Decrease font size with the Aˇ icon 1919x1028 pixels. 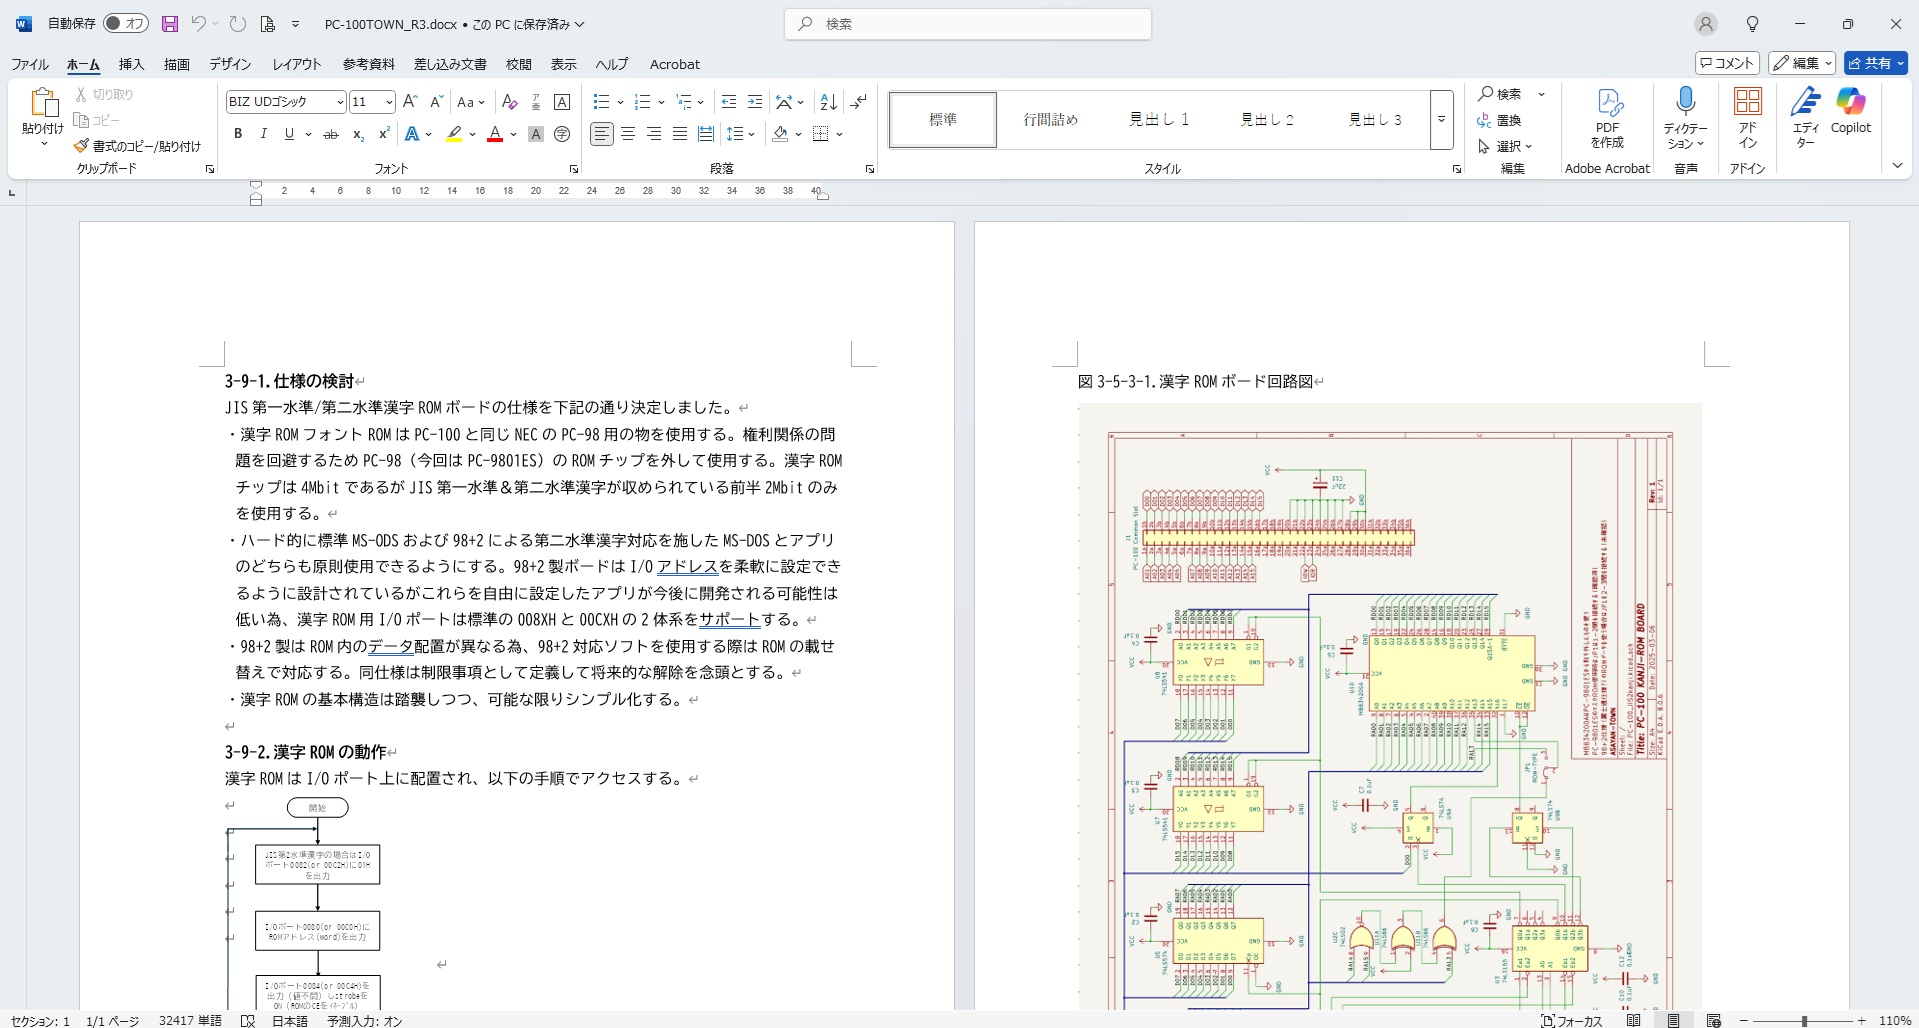(436, 102)
